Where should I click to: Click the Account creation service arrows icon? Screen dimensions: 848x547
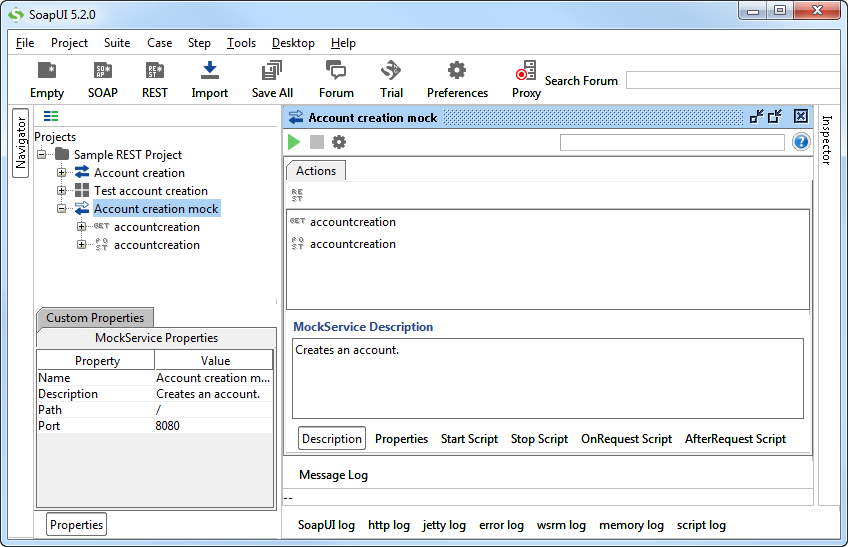point(82,172)
